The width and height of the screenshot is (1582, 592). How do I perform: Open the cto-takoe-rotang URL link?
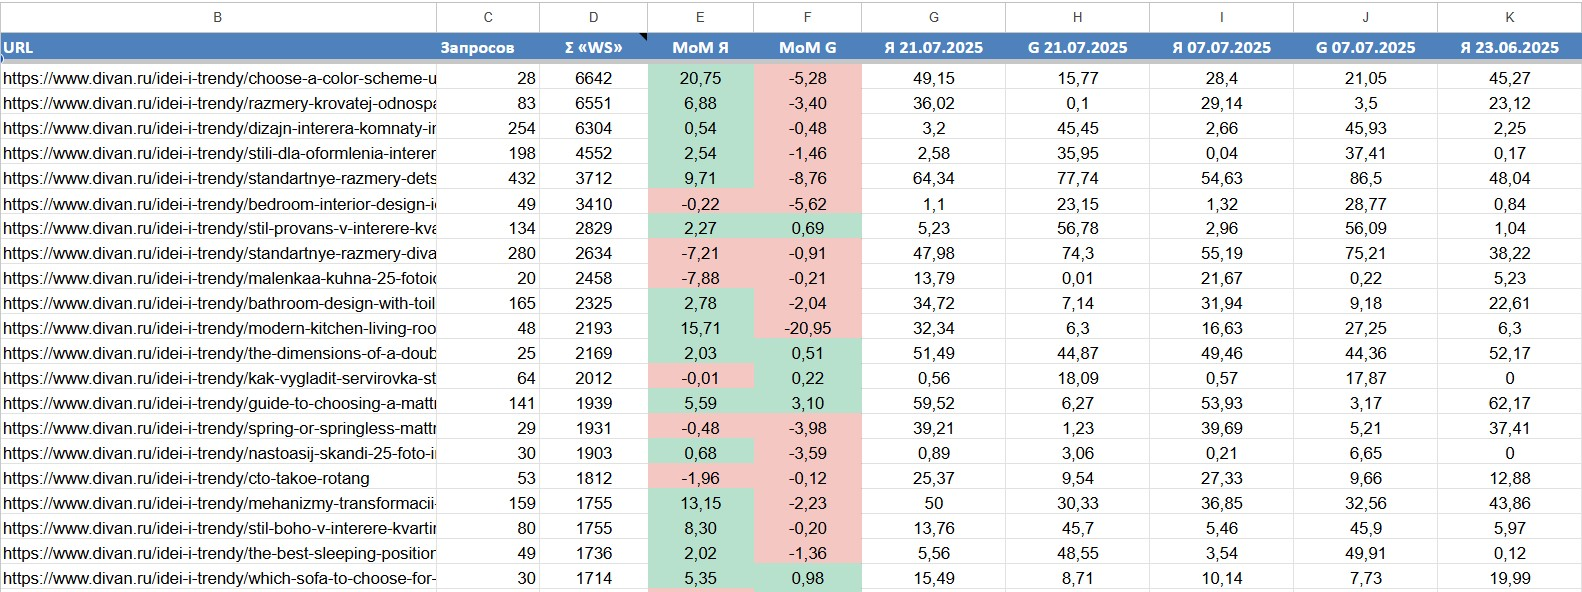[187, 478]
